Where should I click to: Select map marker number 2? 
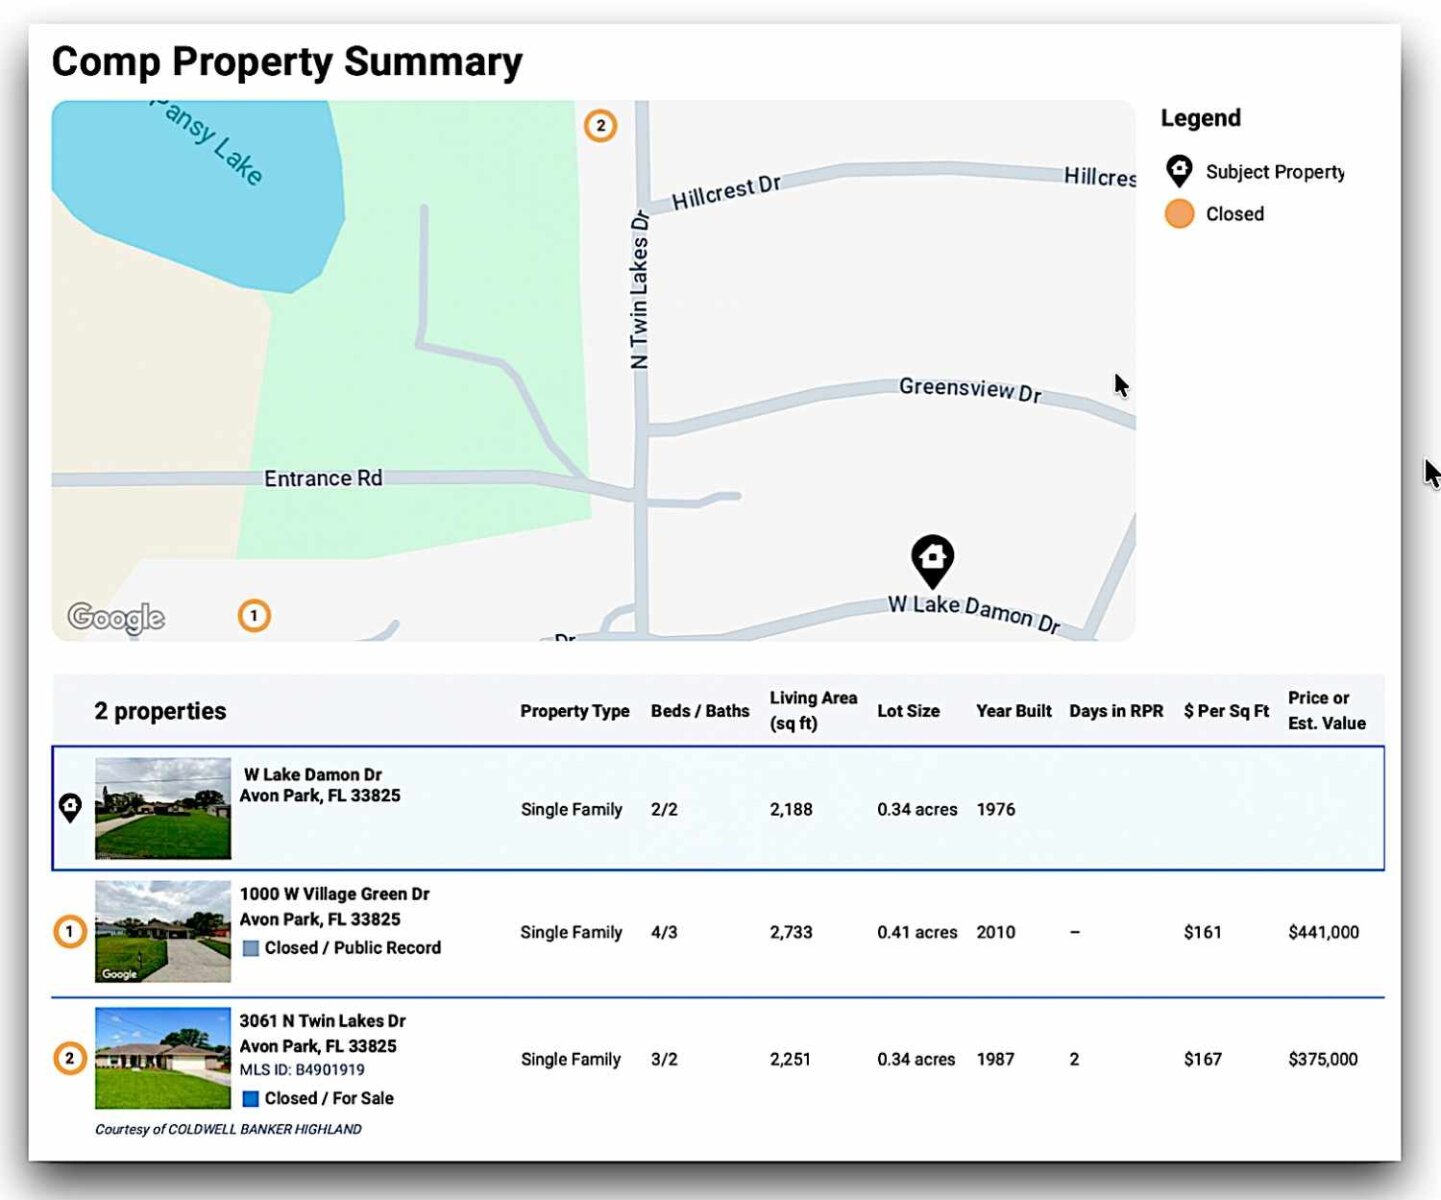600,126
